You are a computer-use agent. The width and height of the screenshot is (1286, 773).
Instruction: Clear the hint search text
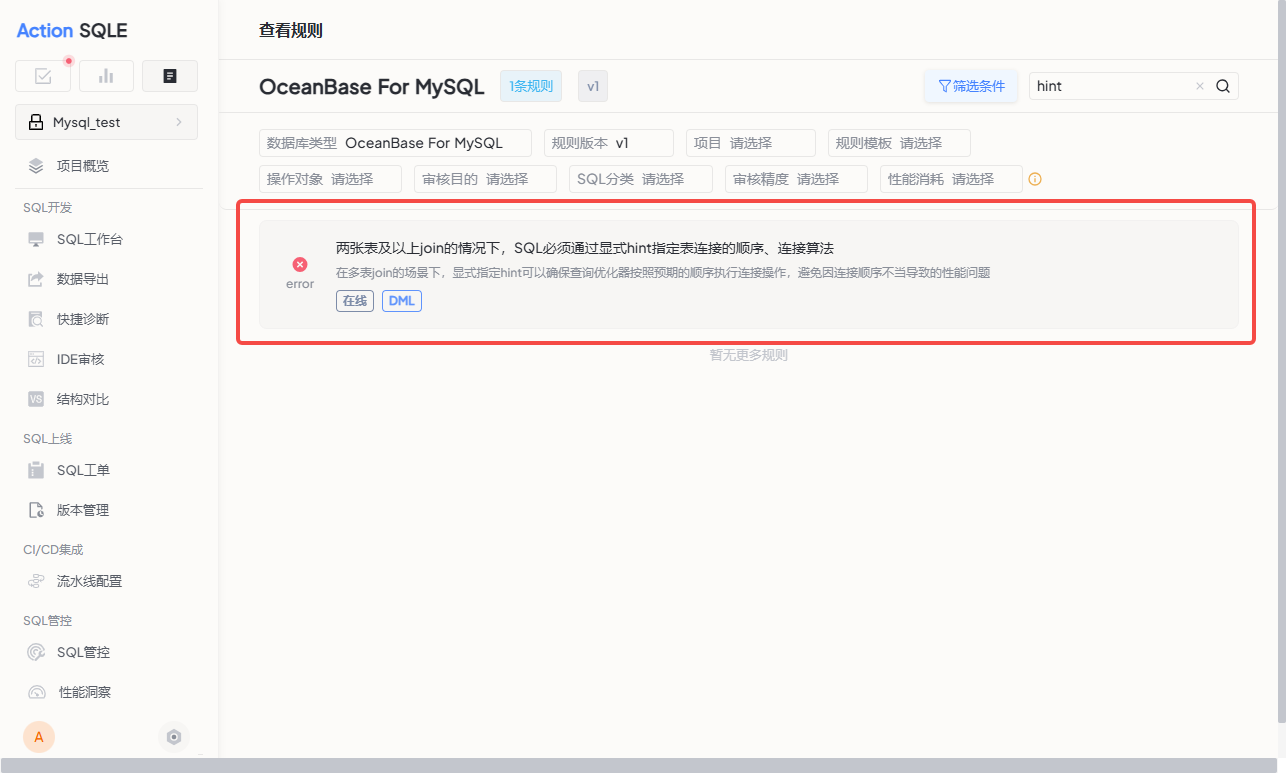point(1199,86)
